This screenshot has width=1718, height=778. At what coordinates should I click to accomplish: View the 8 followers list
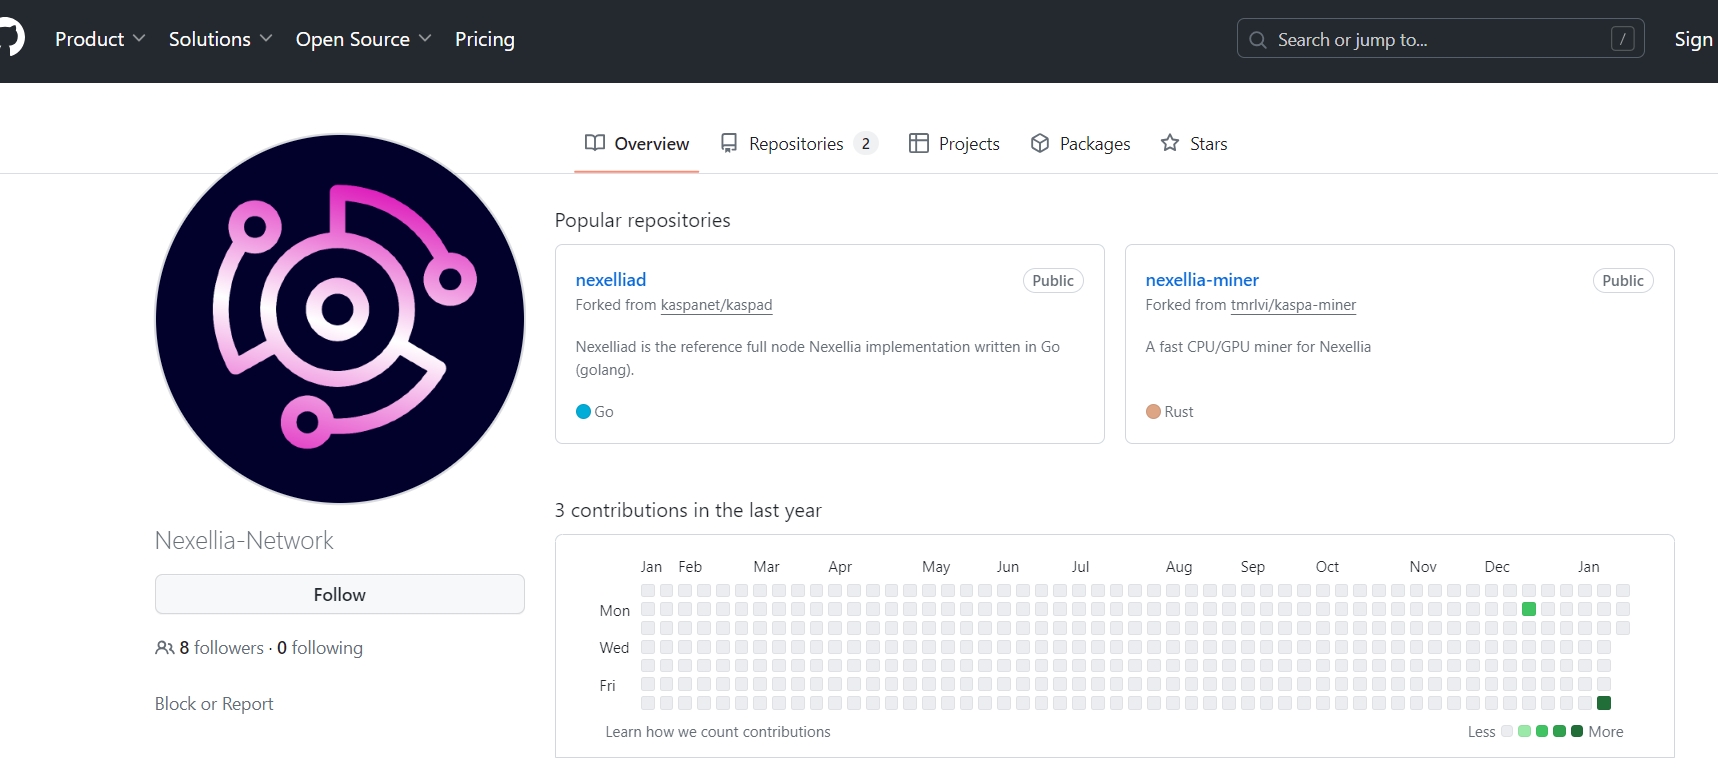pos(221,648)
